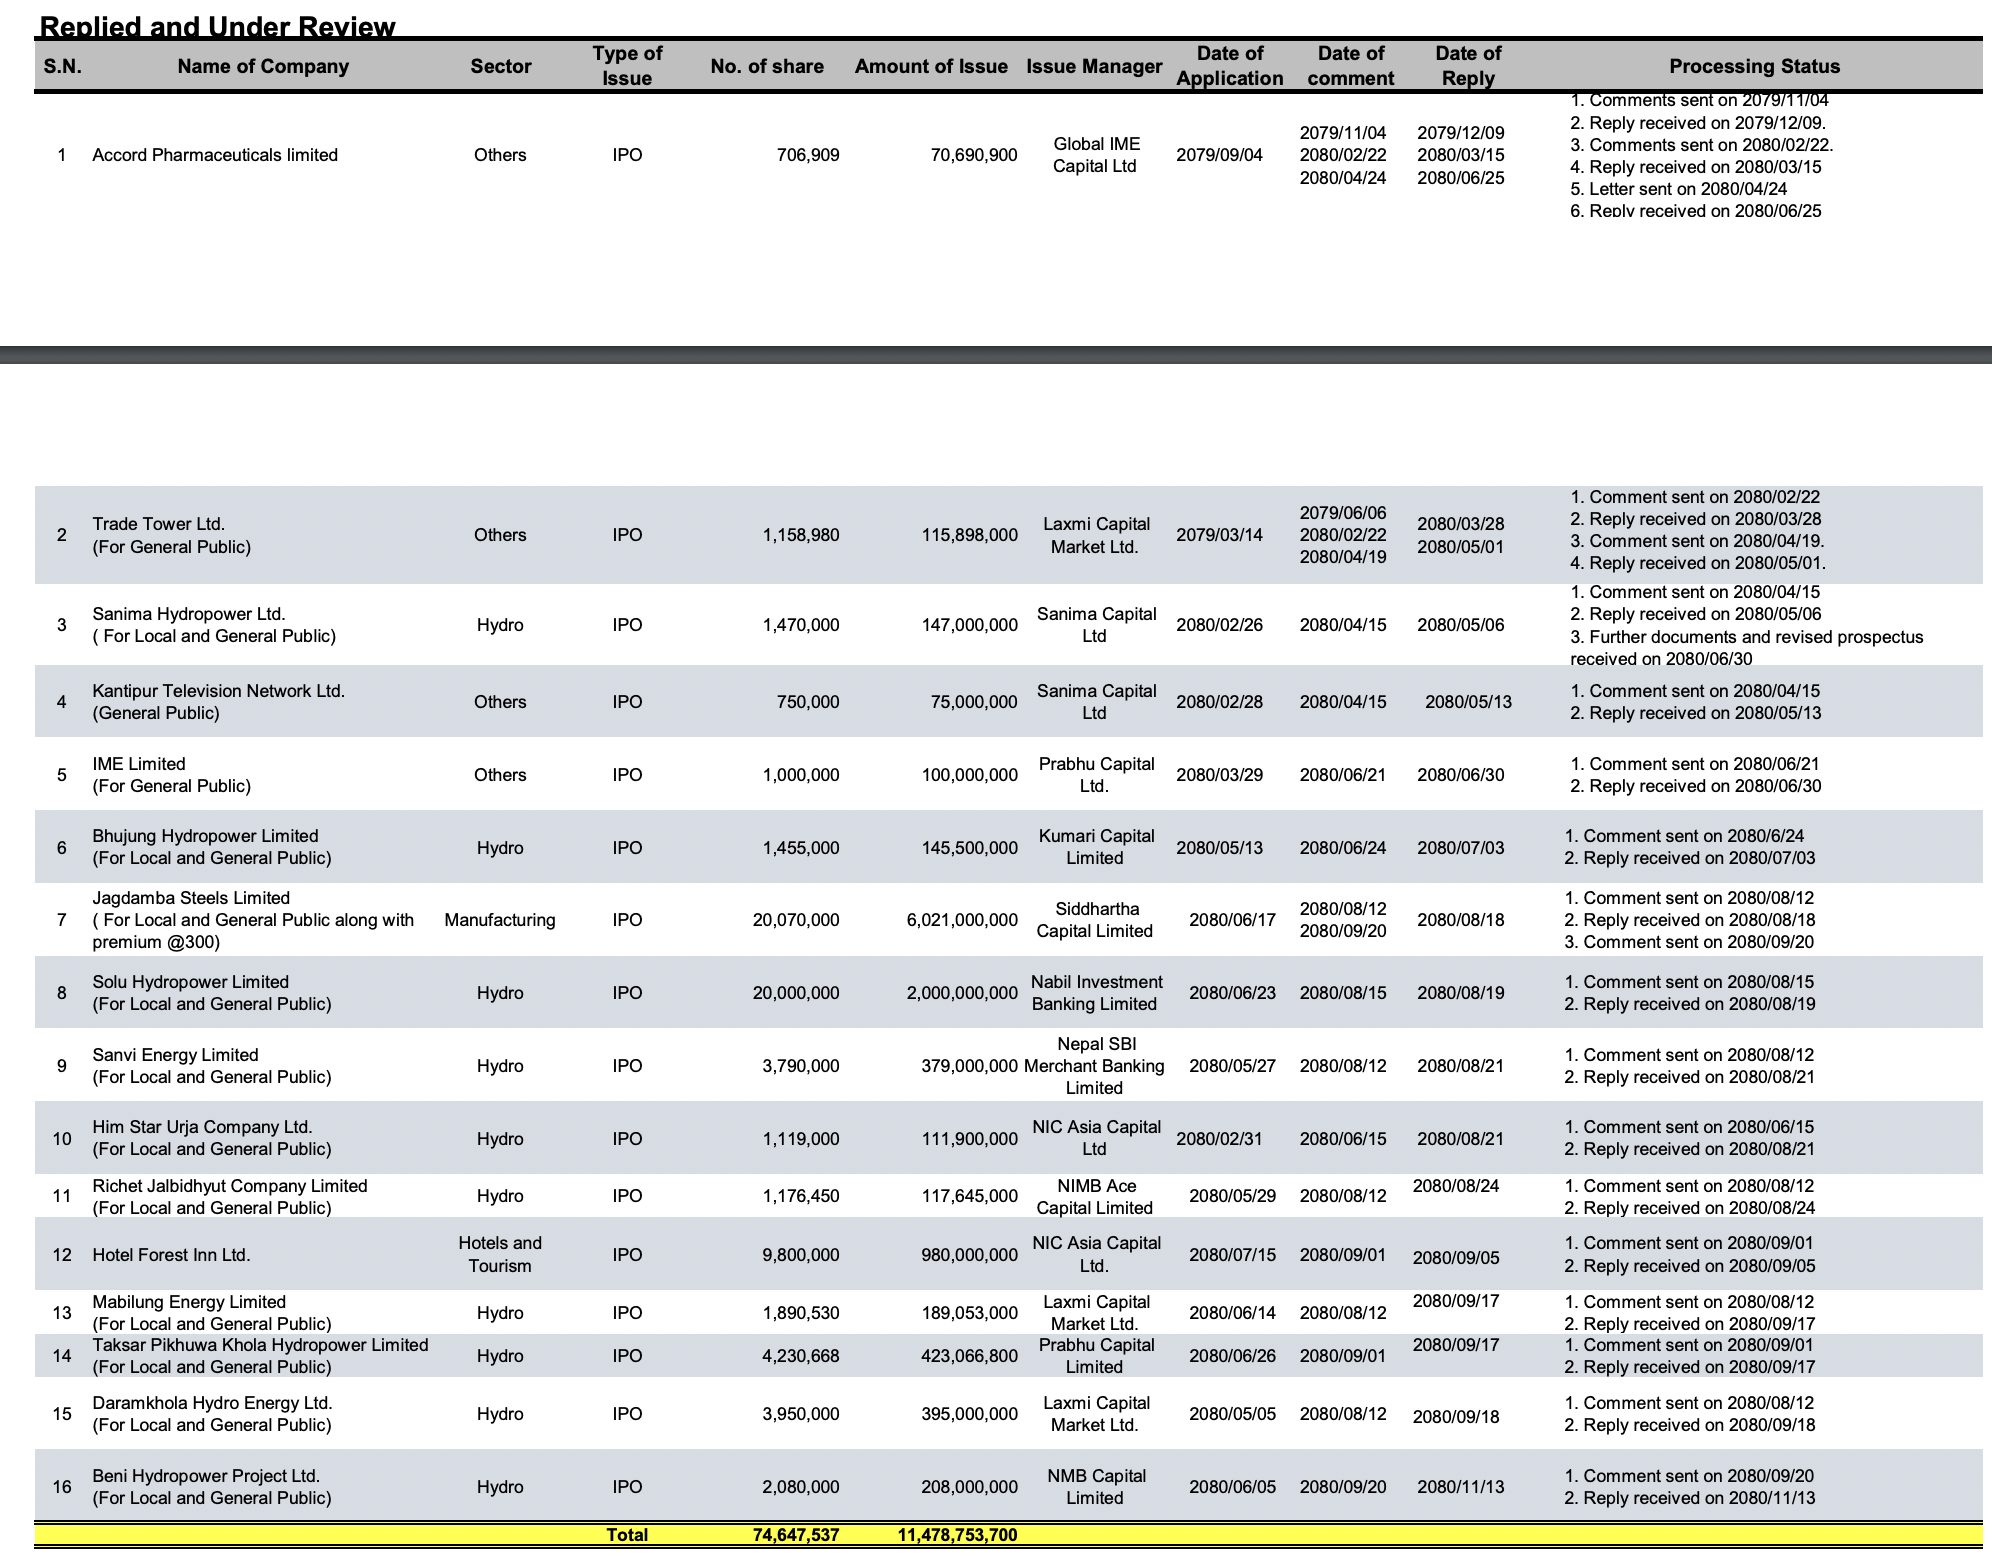Click the total share count 74,647,537
Viewport: 1992px width, 1558px height.
[796, 1535]
